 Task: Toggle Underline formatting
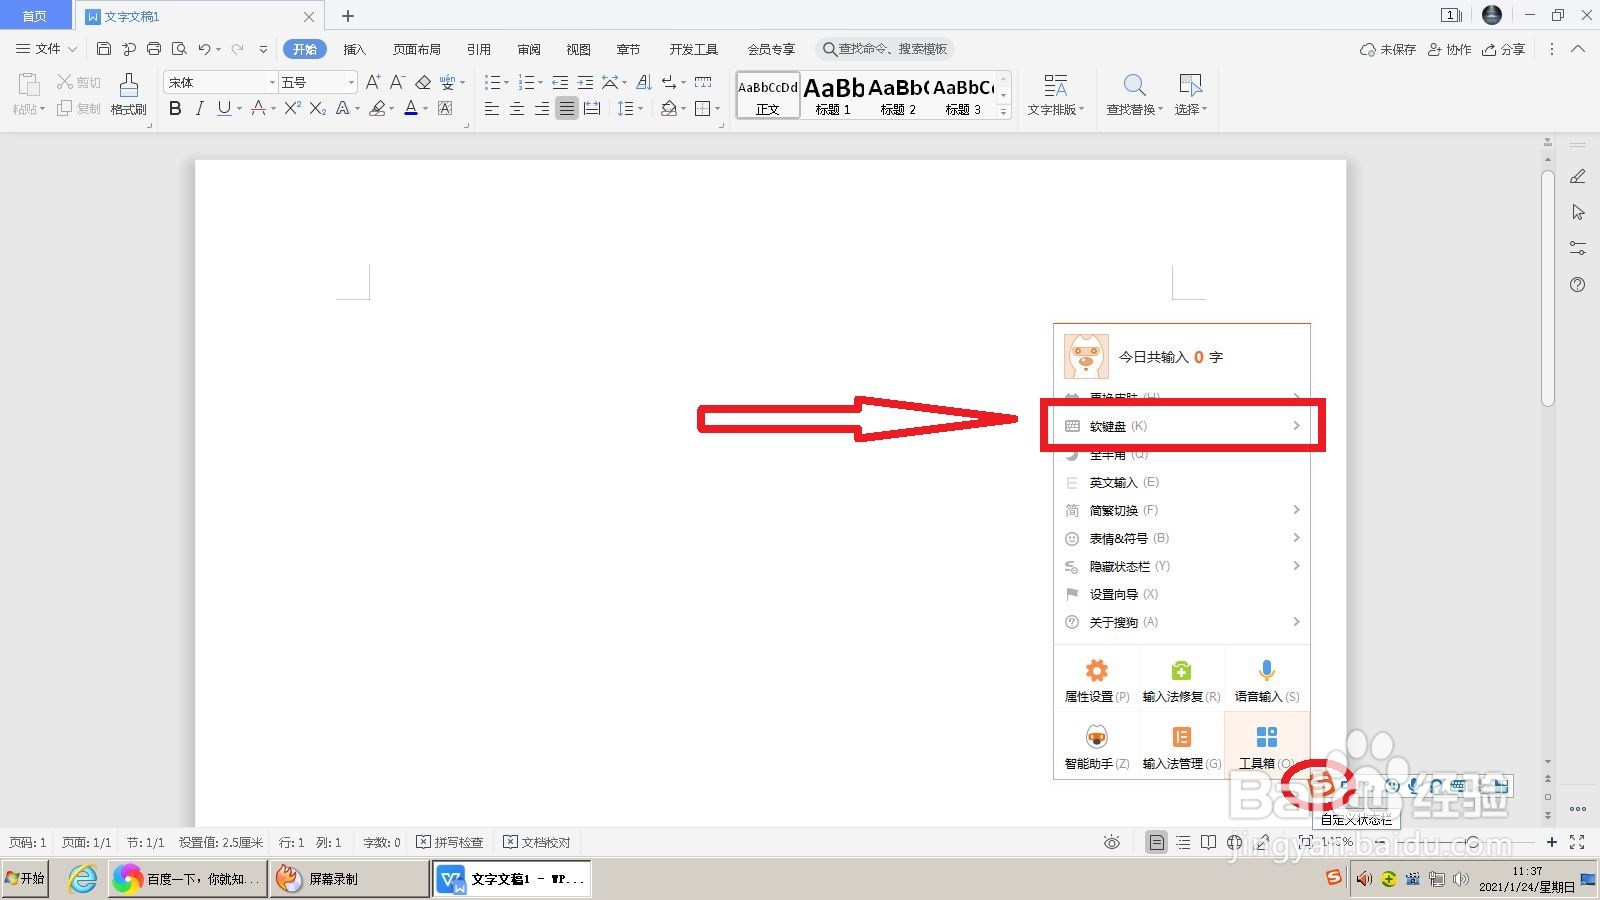(224, 108)
